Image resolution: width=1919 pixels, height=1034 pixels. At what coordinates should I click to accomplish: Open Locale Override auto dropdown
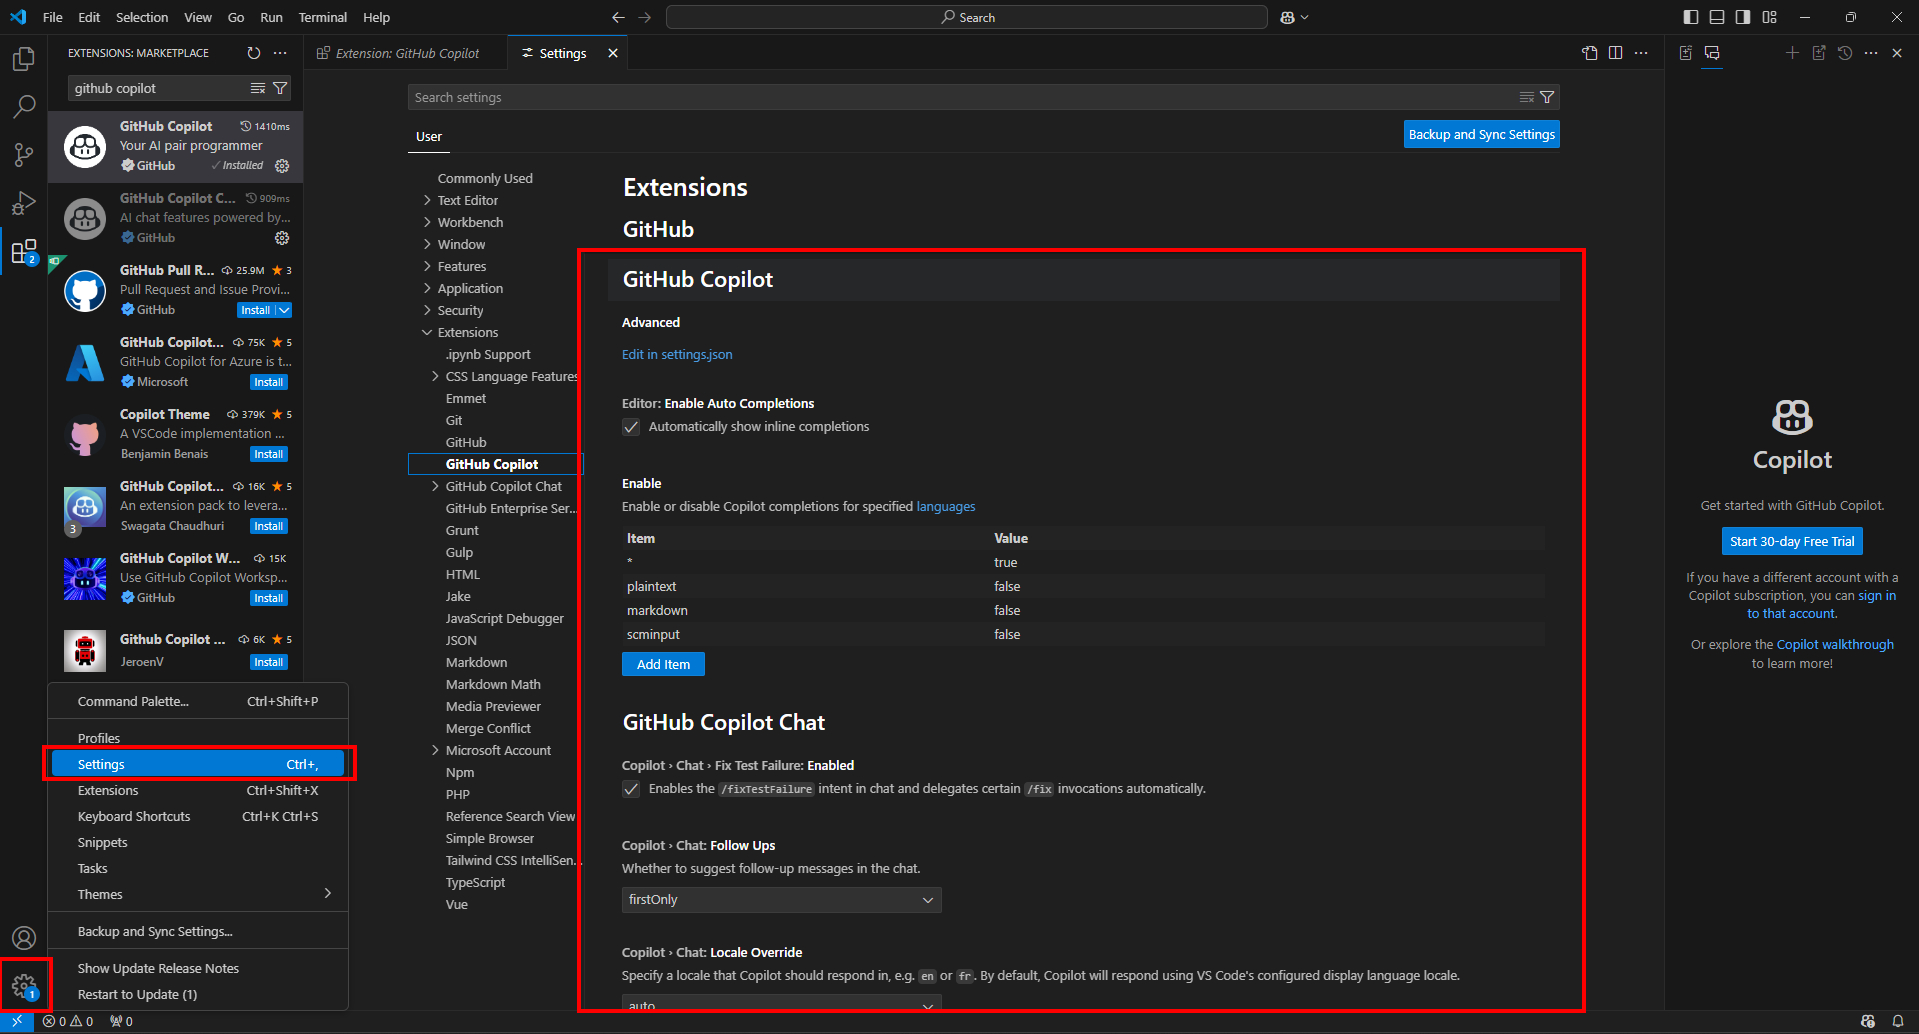[781, 1004]
